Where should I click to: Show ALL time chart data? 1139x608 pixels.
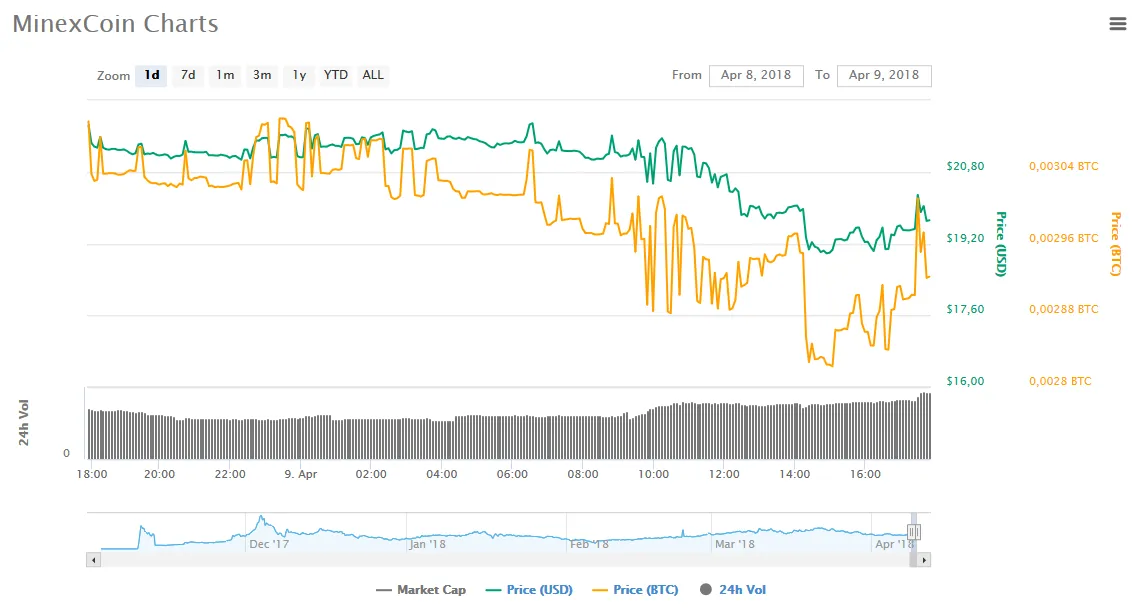[373, 76]
